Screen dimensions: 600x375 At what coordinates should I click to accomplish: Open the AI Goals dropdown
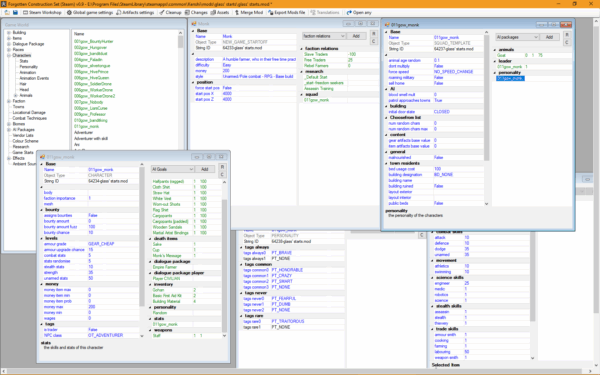point(173,169)
